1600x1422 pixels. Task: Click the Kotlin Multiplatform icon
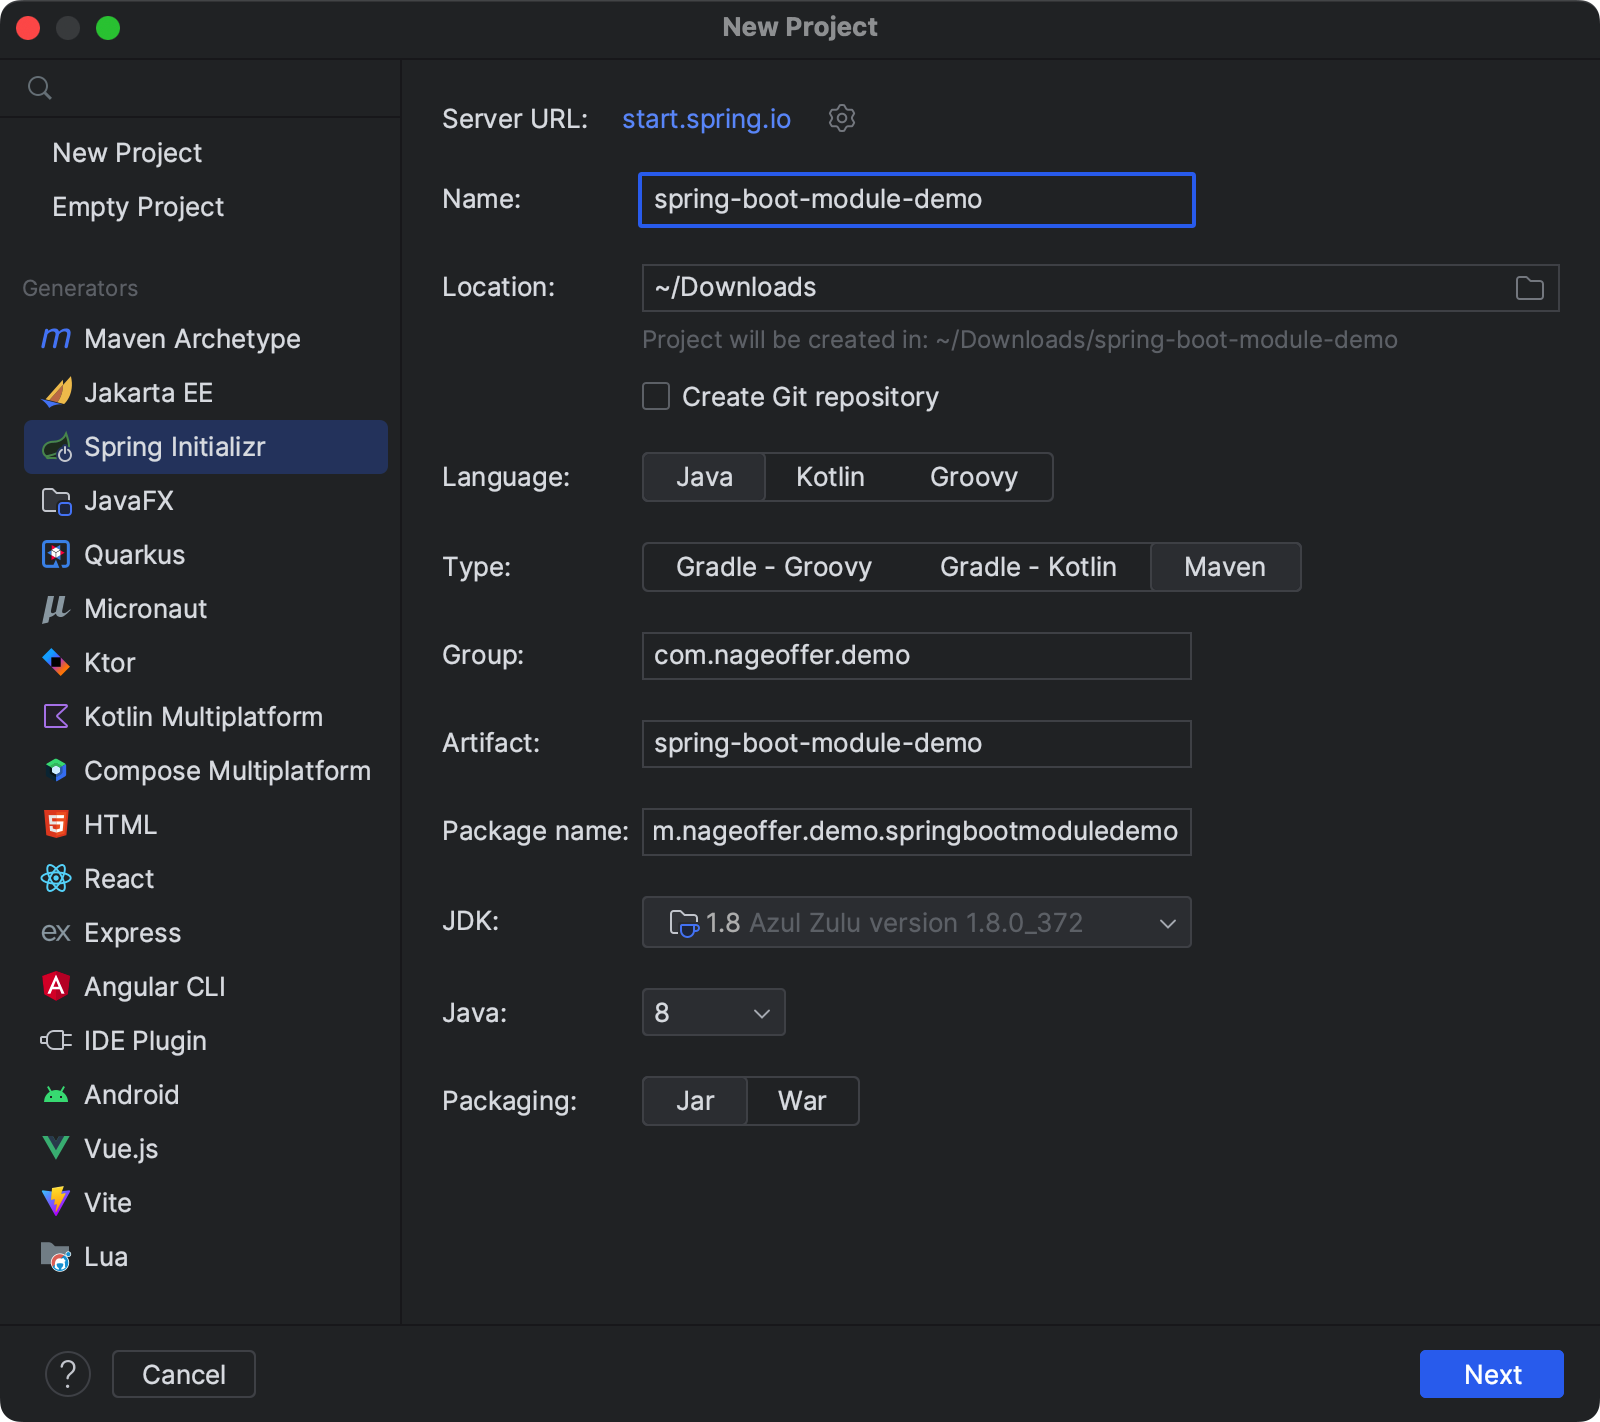tap(56, 717)
